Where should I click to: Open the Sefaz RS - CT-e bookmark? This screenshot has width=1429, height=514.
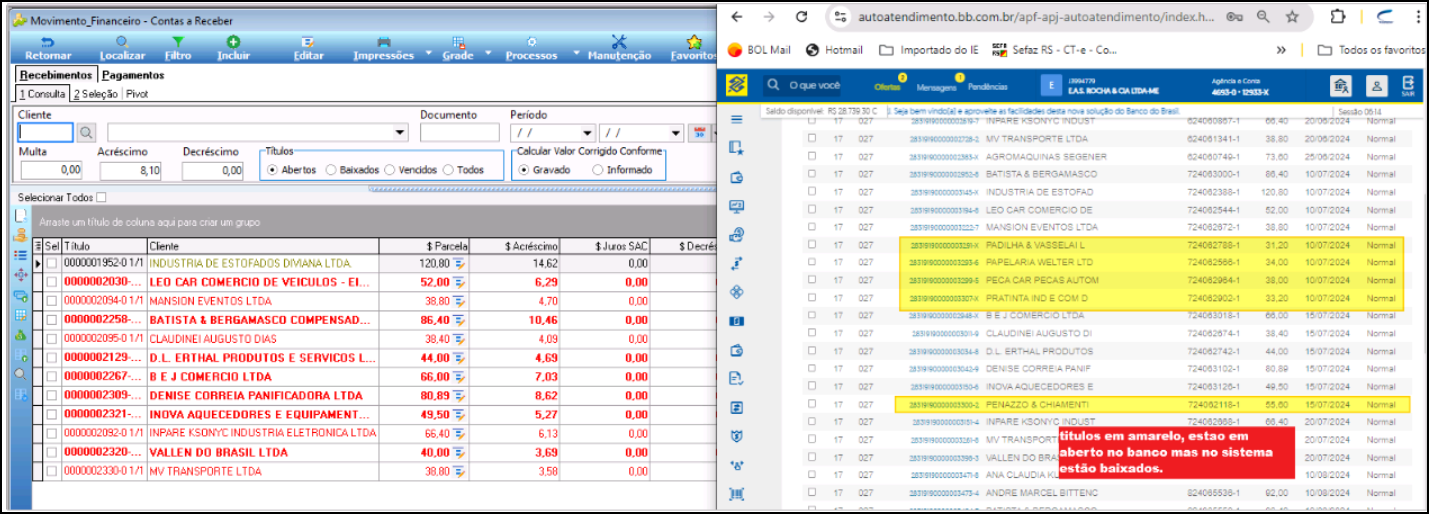click(1054, 50)
